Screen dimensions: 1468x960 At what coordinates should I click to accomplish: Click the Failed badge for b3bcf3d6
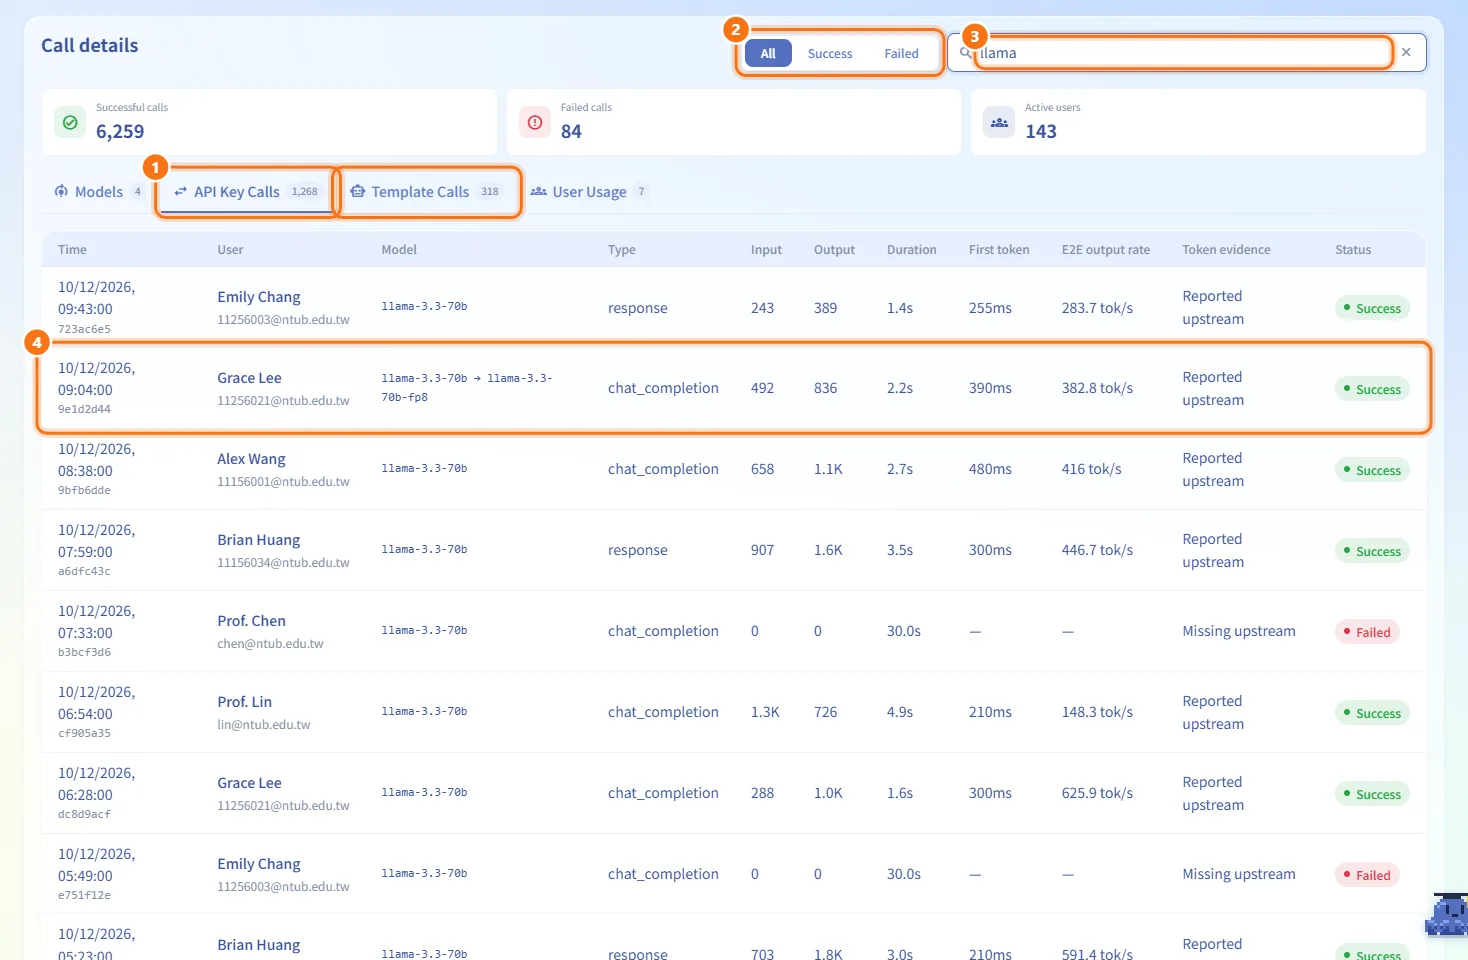click(1366, 632)
